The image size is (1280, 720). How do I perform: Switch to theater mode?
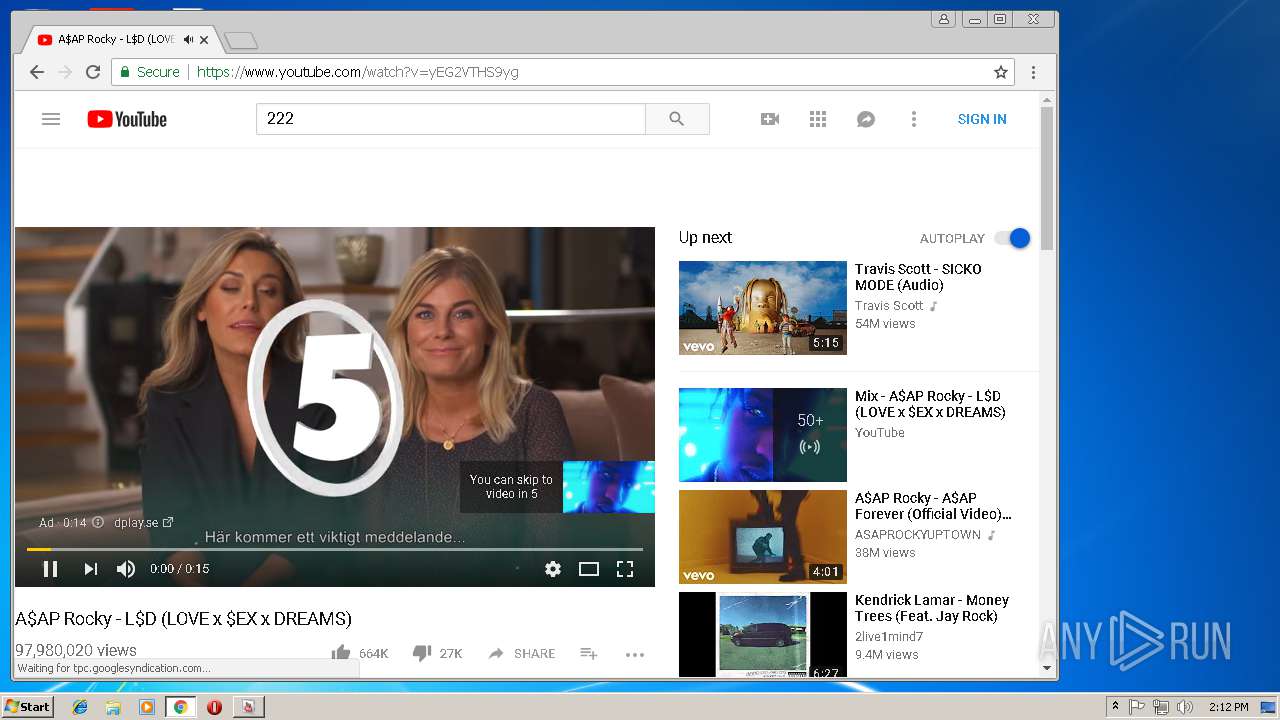point(589,569)
